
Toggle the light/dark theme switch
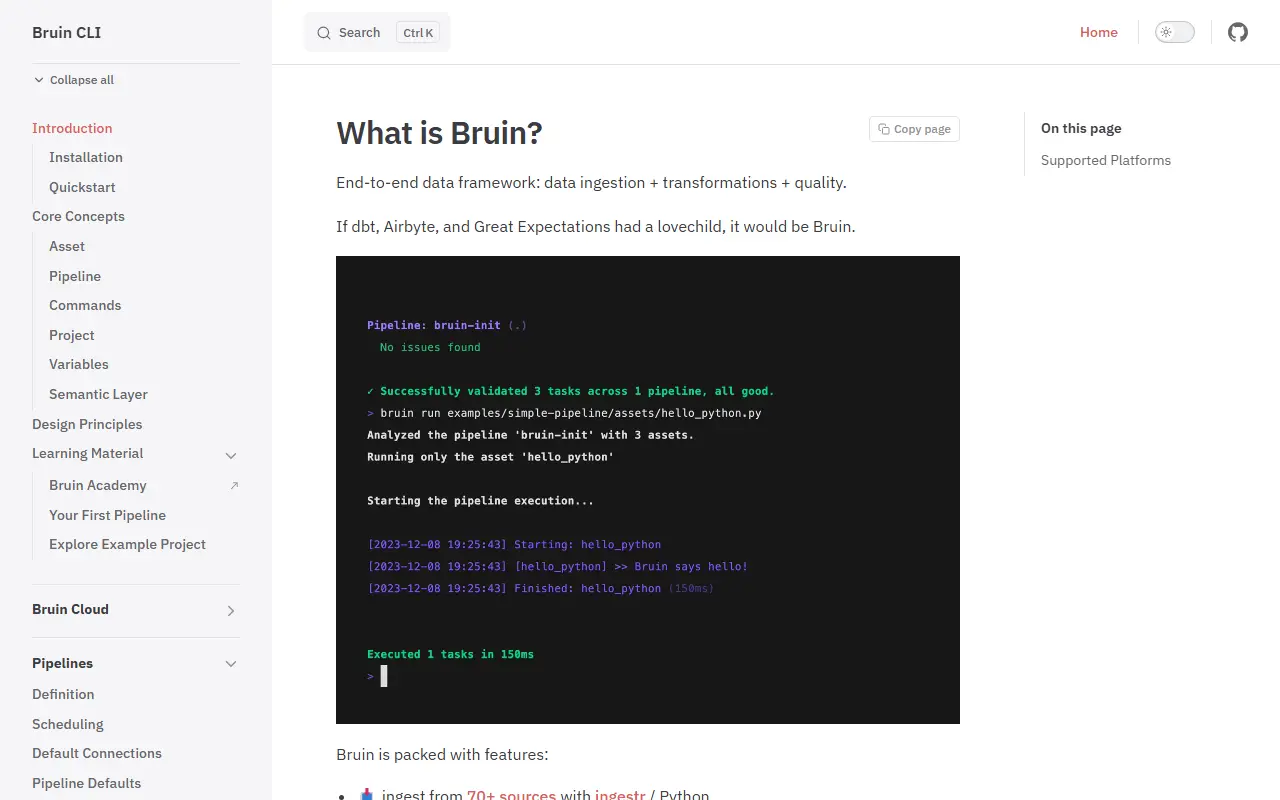pos(1175,32)
